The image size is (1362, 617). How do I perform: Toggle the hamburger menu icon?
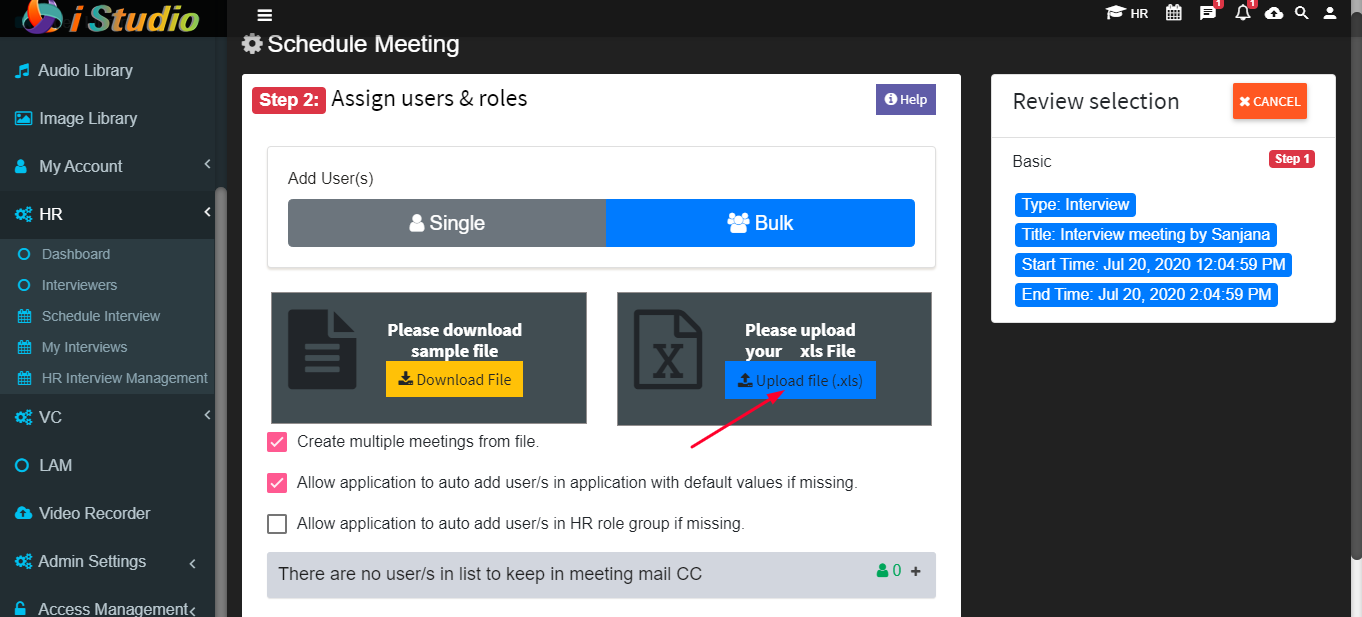[x=265, y=15]
